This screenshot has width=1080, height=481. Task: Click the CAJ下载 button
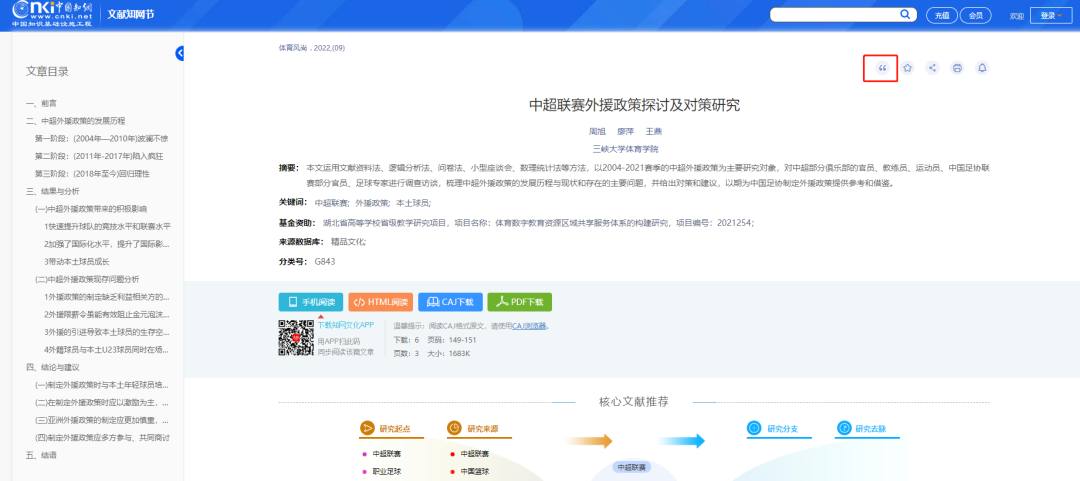[450, 302]
